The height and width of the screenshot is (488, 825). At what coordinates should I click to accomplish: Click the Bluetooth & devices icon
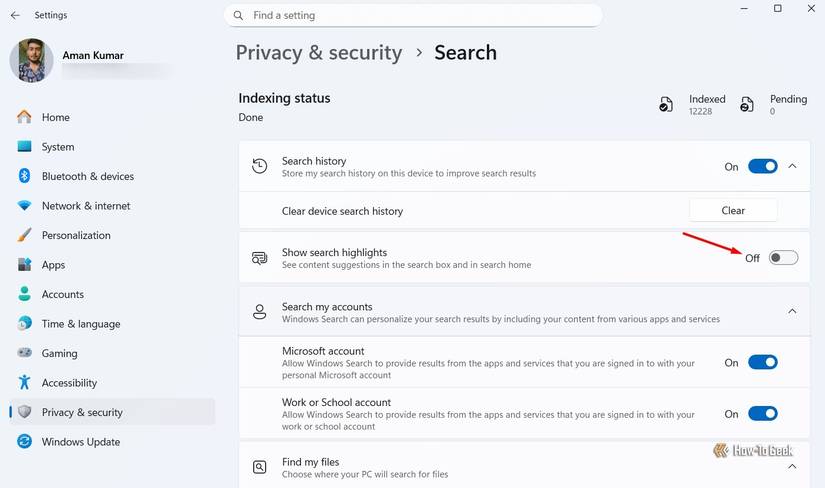(25, 176)
